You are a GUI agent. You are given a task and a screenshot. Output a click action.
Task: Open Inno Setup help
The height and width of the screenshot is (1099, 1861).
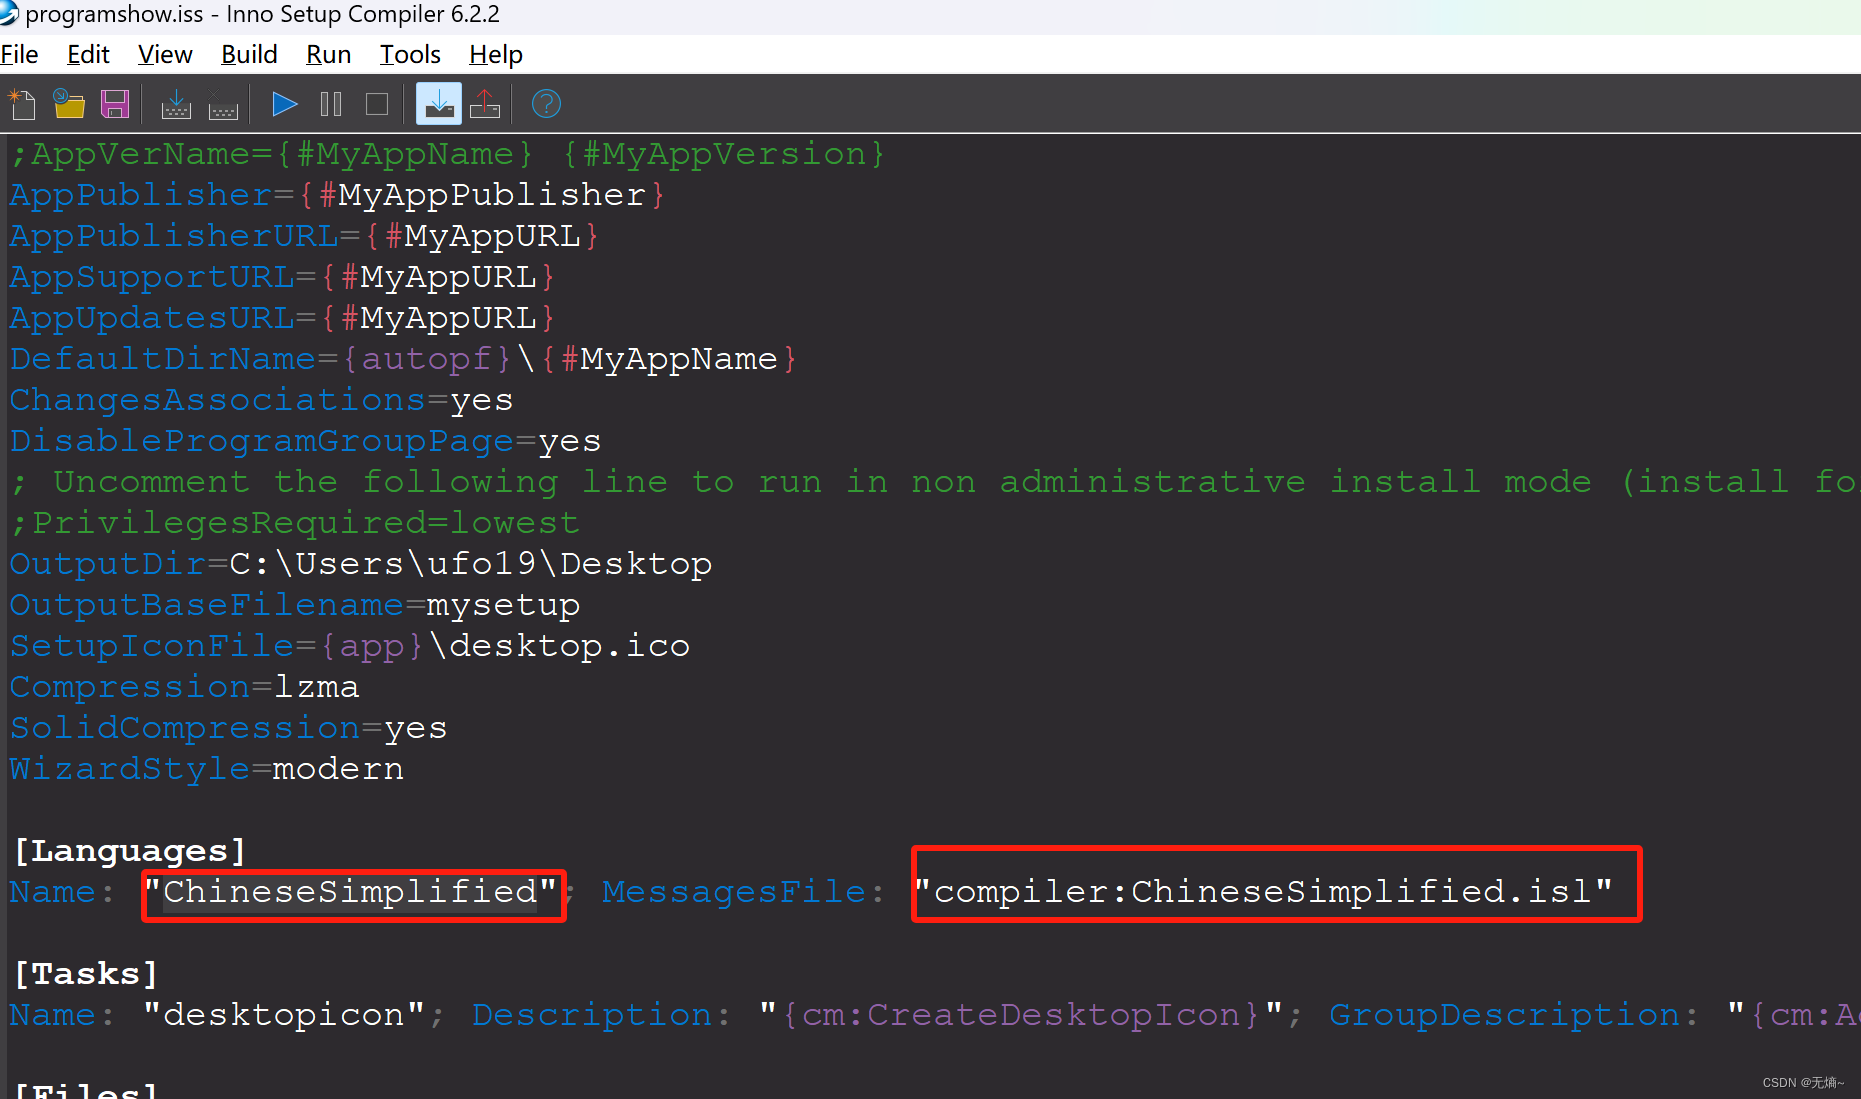[545, 103]
